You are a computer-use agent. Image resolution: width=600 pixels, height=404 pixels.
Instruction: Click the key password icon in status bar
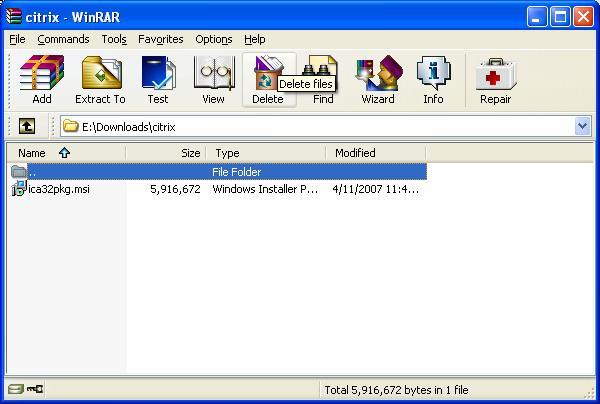35,389
